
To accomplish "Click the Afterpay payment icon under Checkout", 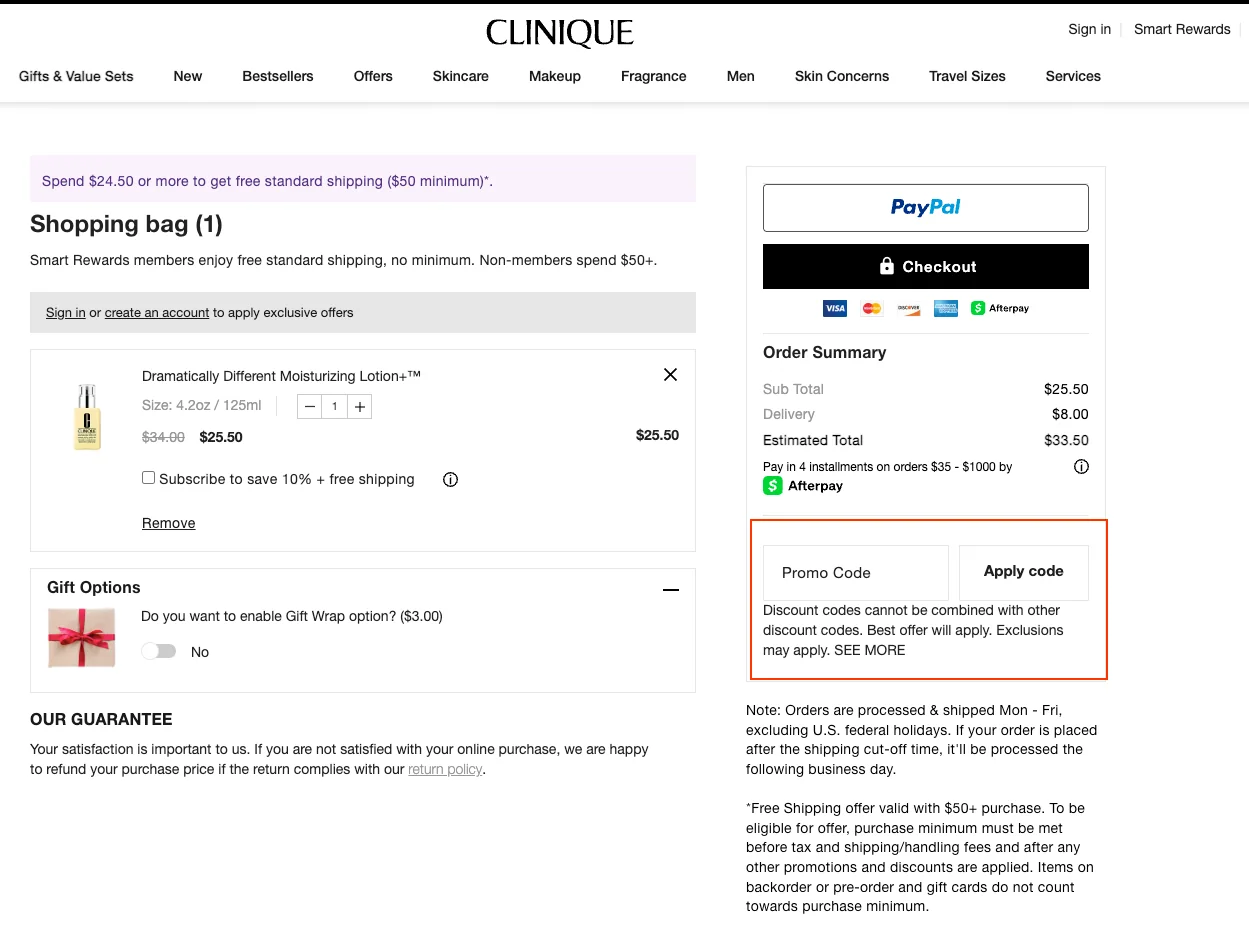I will 1000,308.
